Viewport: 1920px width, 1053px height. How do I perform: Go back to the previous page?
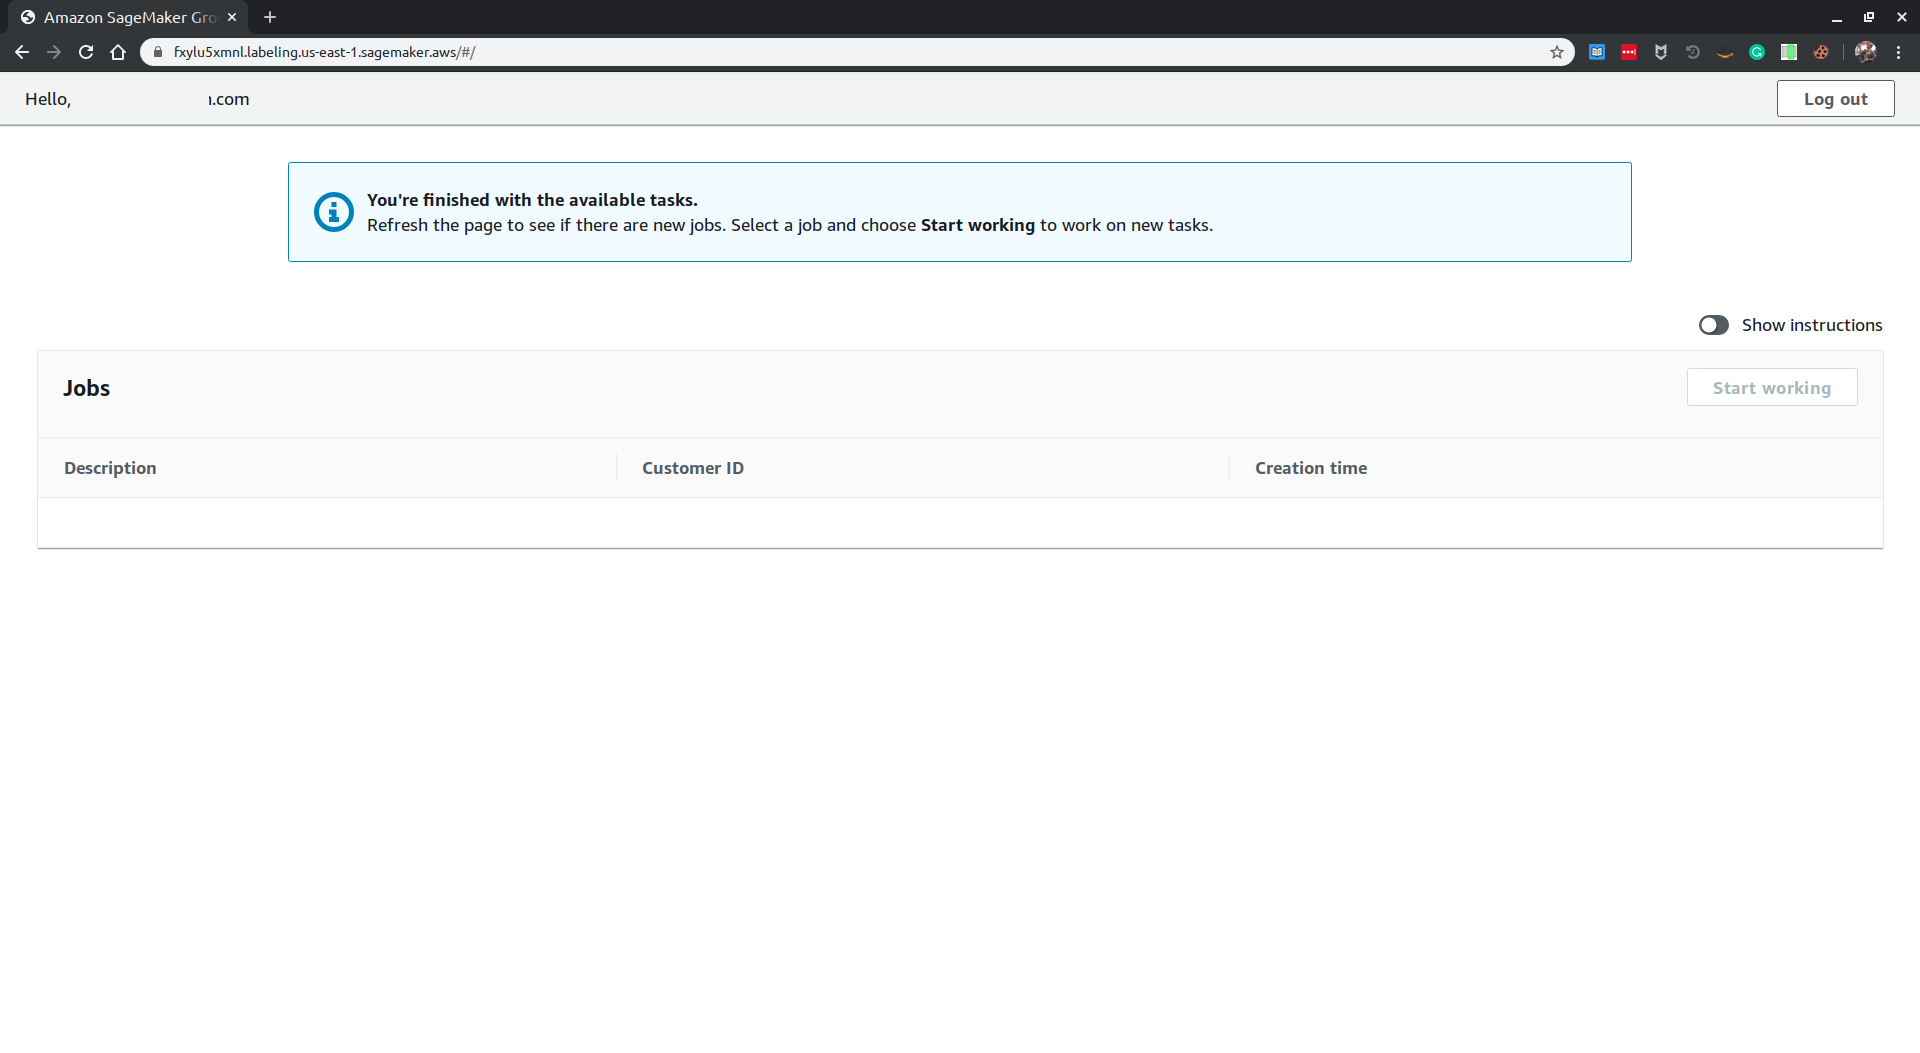click(x=22, y=52)
